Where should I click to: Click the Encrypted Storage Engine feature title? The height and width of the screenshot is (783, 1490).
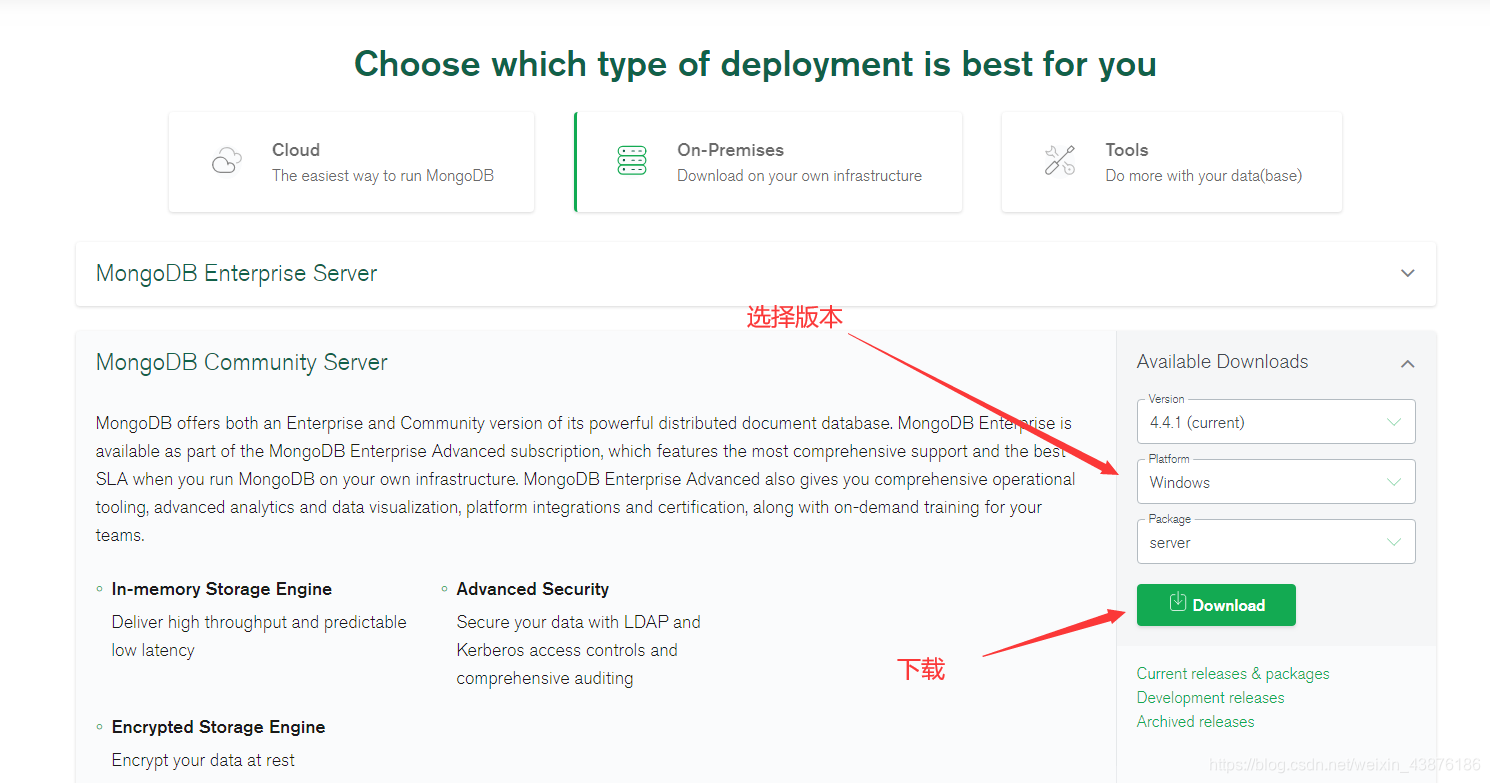(219, 727)
